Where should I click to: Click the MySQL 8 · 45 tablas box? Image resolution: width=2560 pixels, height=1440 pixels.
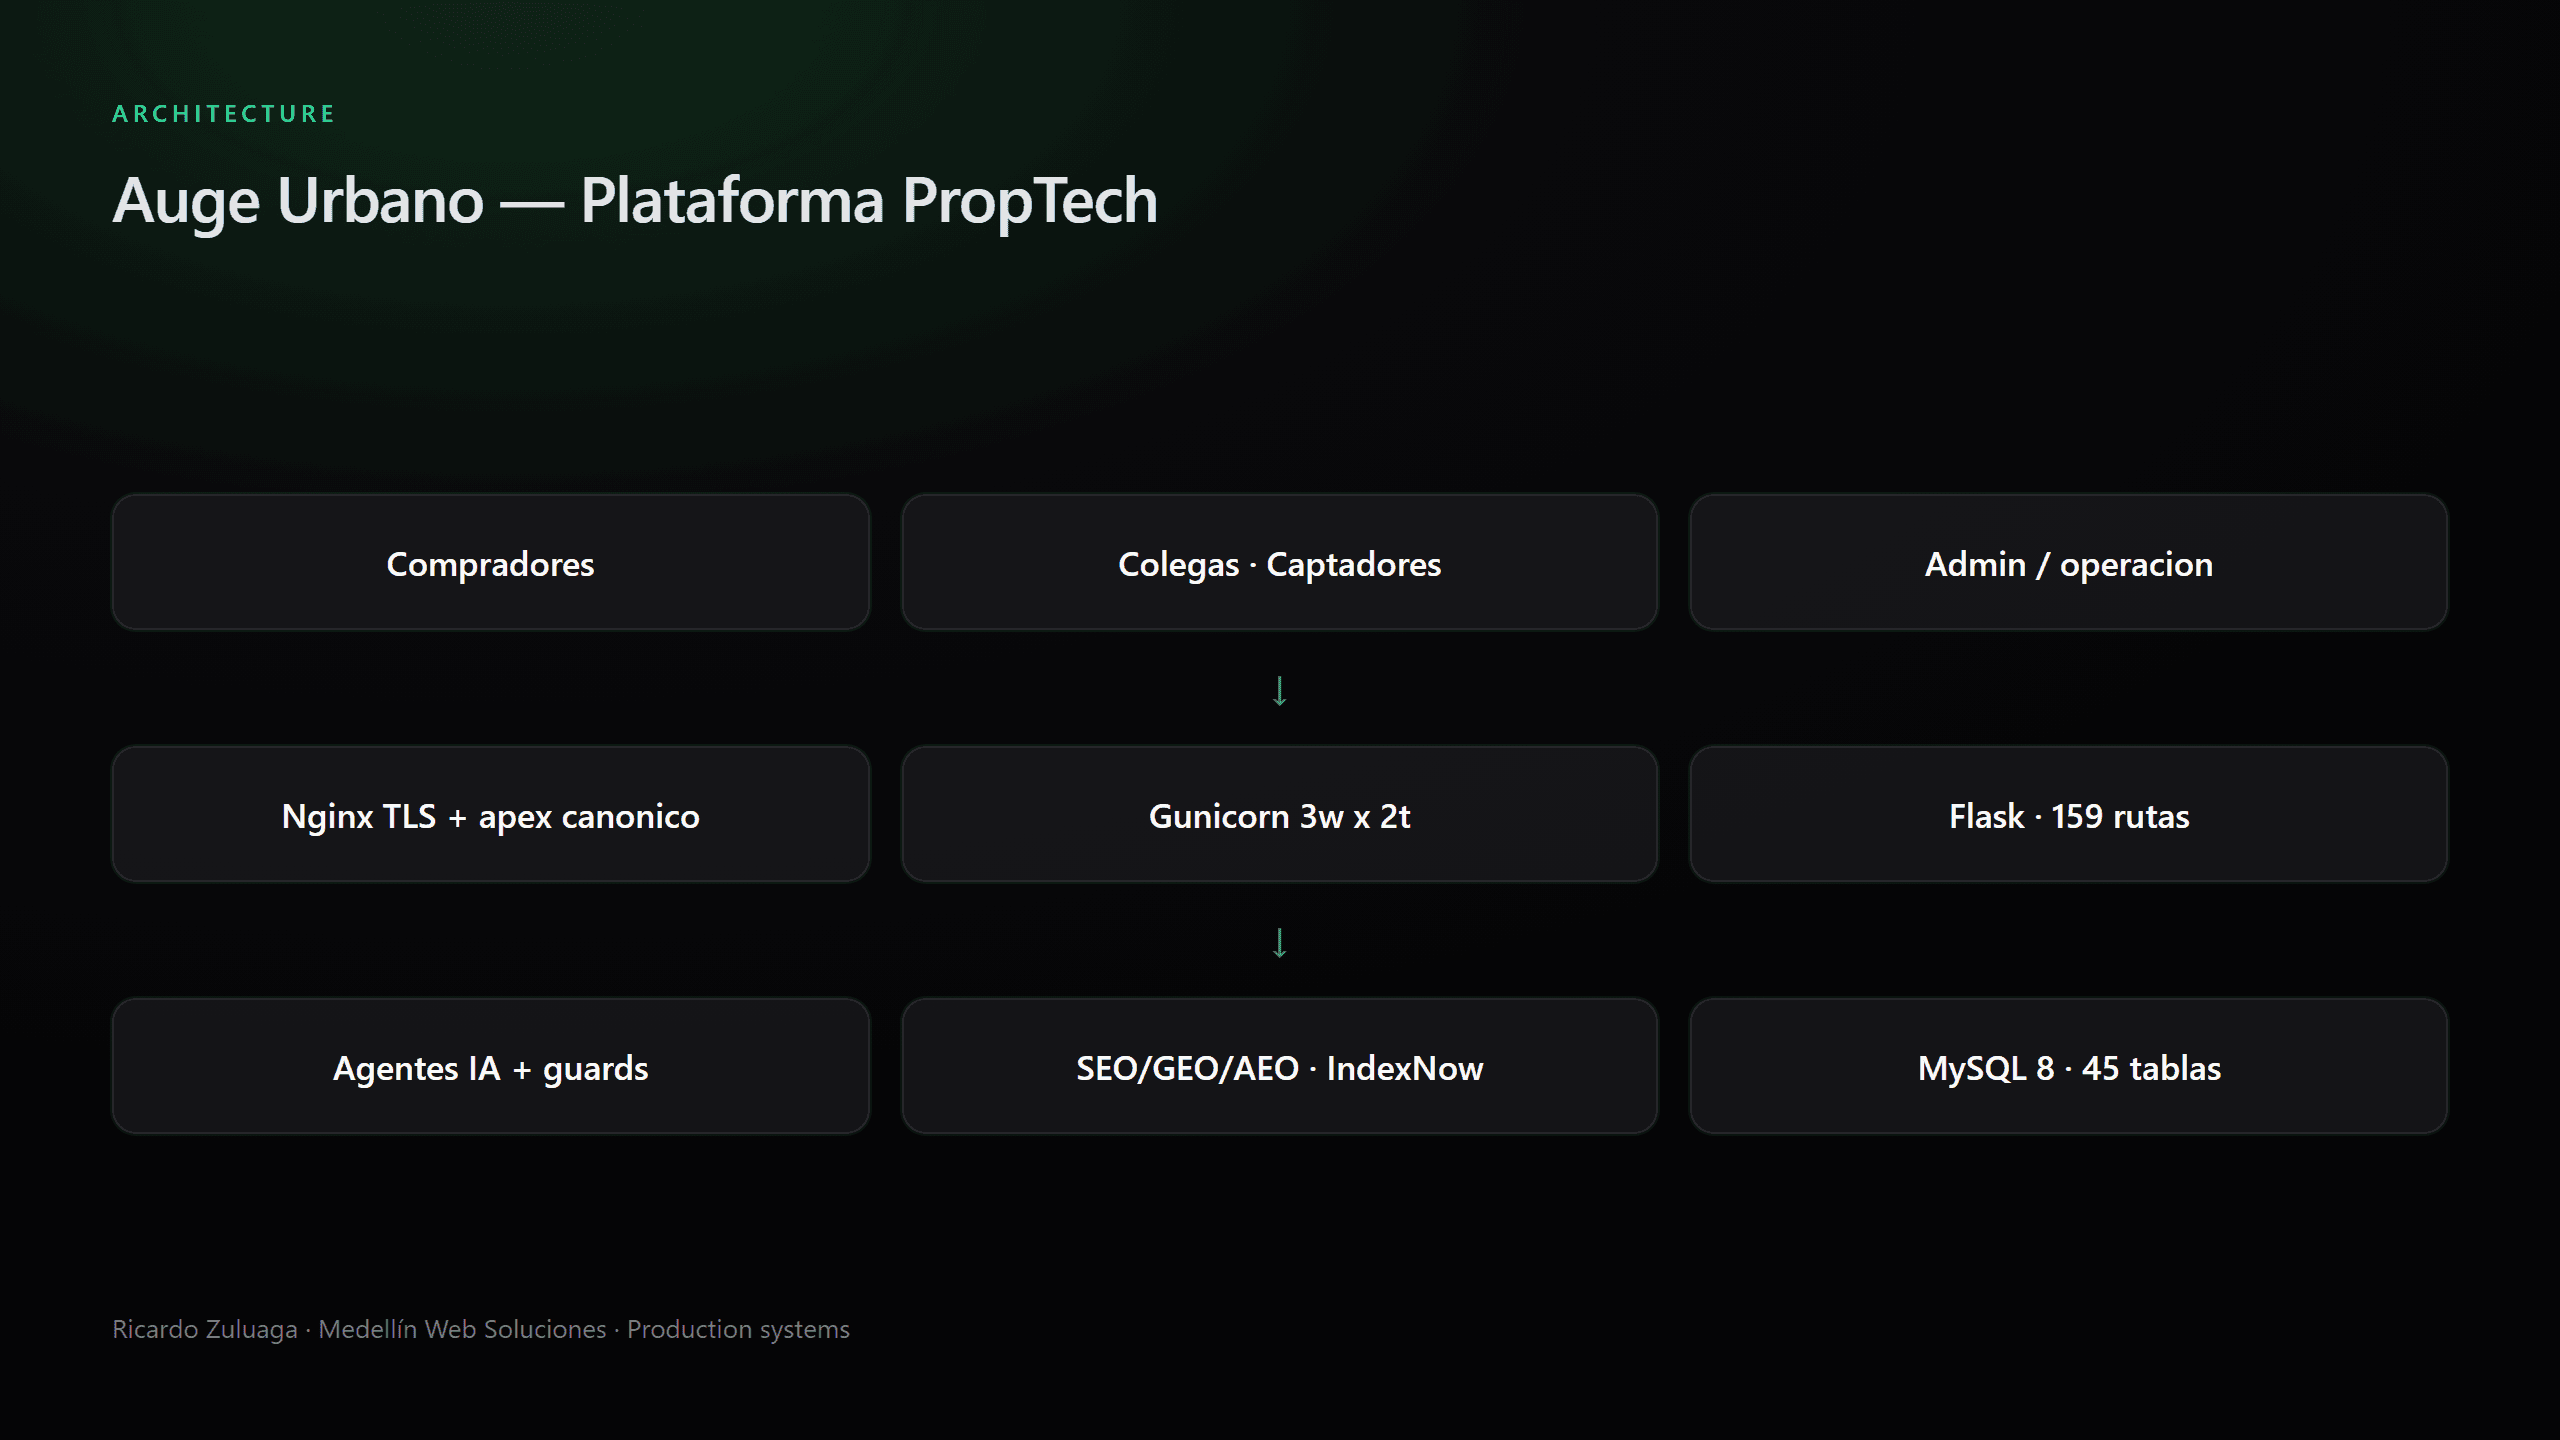[x=2068, y=1067]
